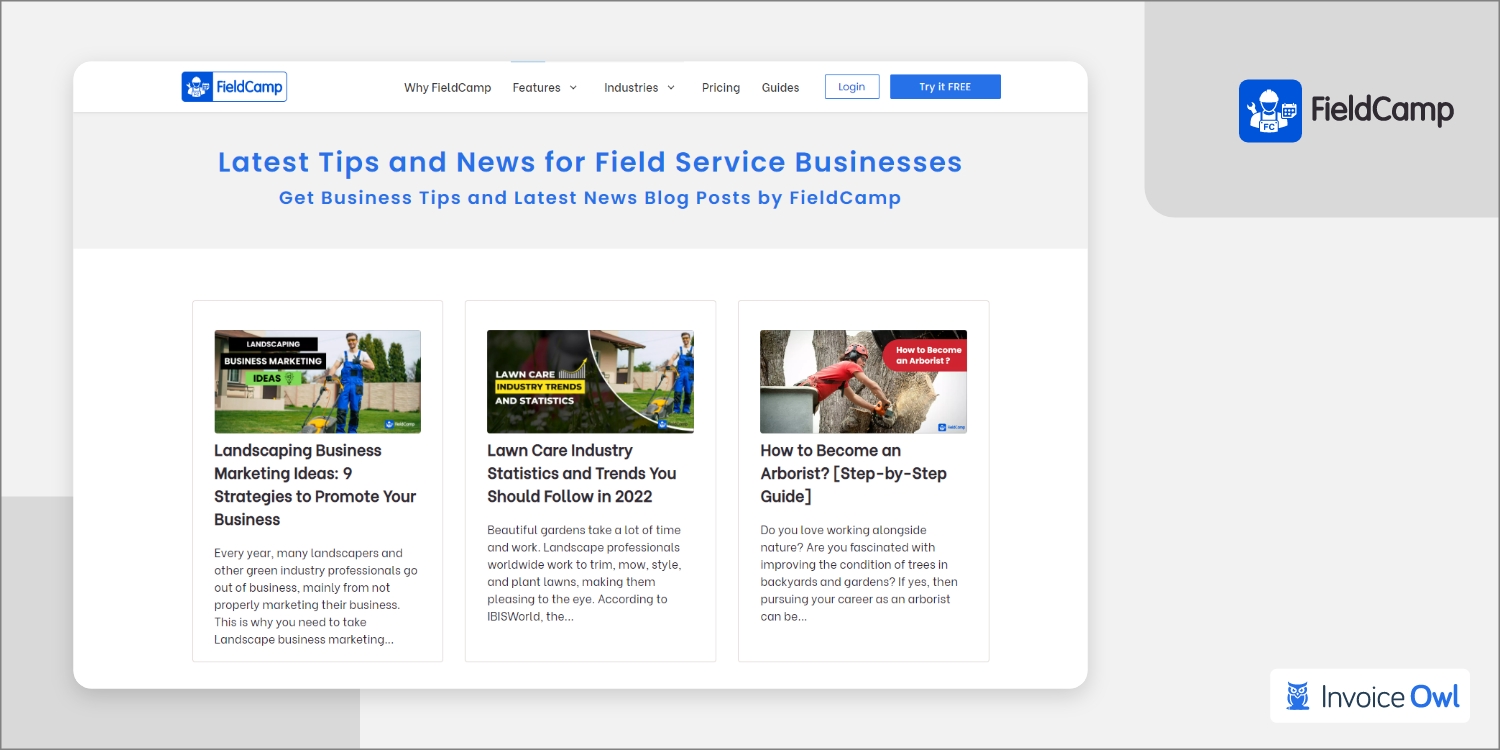
Task: Select the Lawn Care Industry Trends thumbnail
Action: [590, 381]
